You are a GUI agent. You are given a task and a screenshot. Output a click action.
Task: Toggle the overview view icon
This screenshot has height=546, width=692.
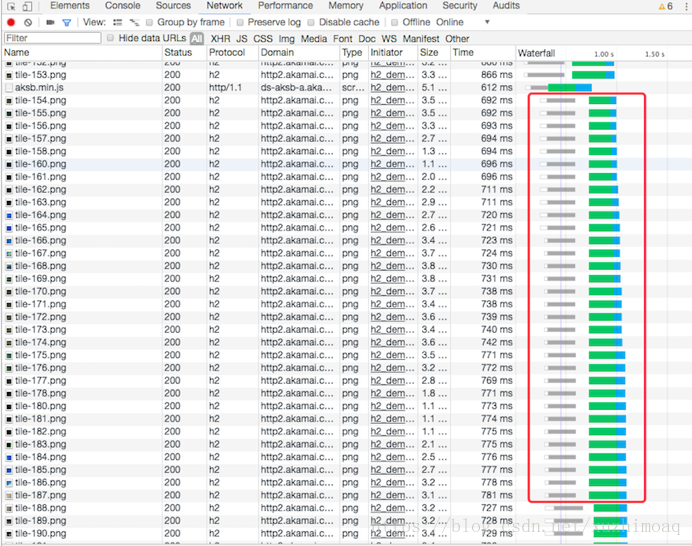click(x=134, y=23)
